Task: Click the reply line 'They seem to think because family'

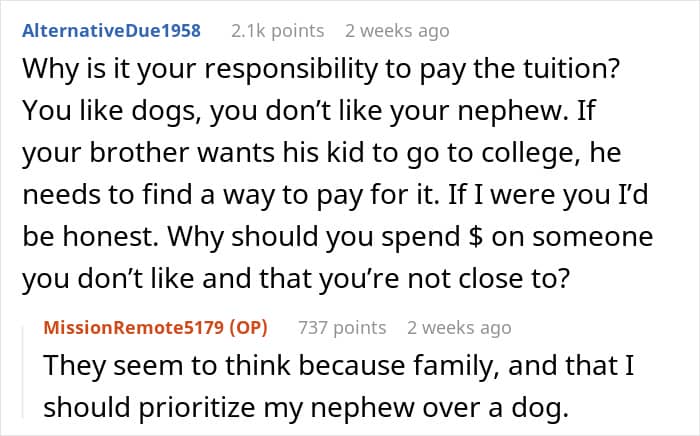Action: [x=271, y=366]
